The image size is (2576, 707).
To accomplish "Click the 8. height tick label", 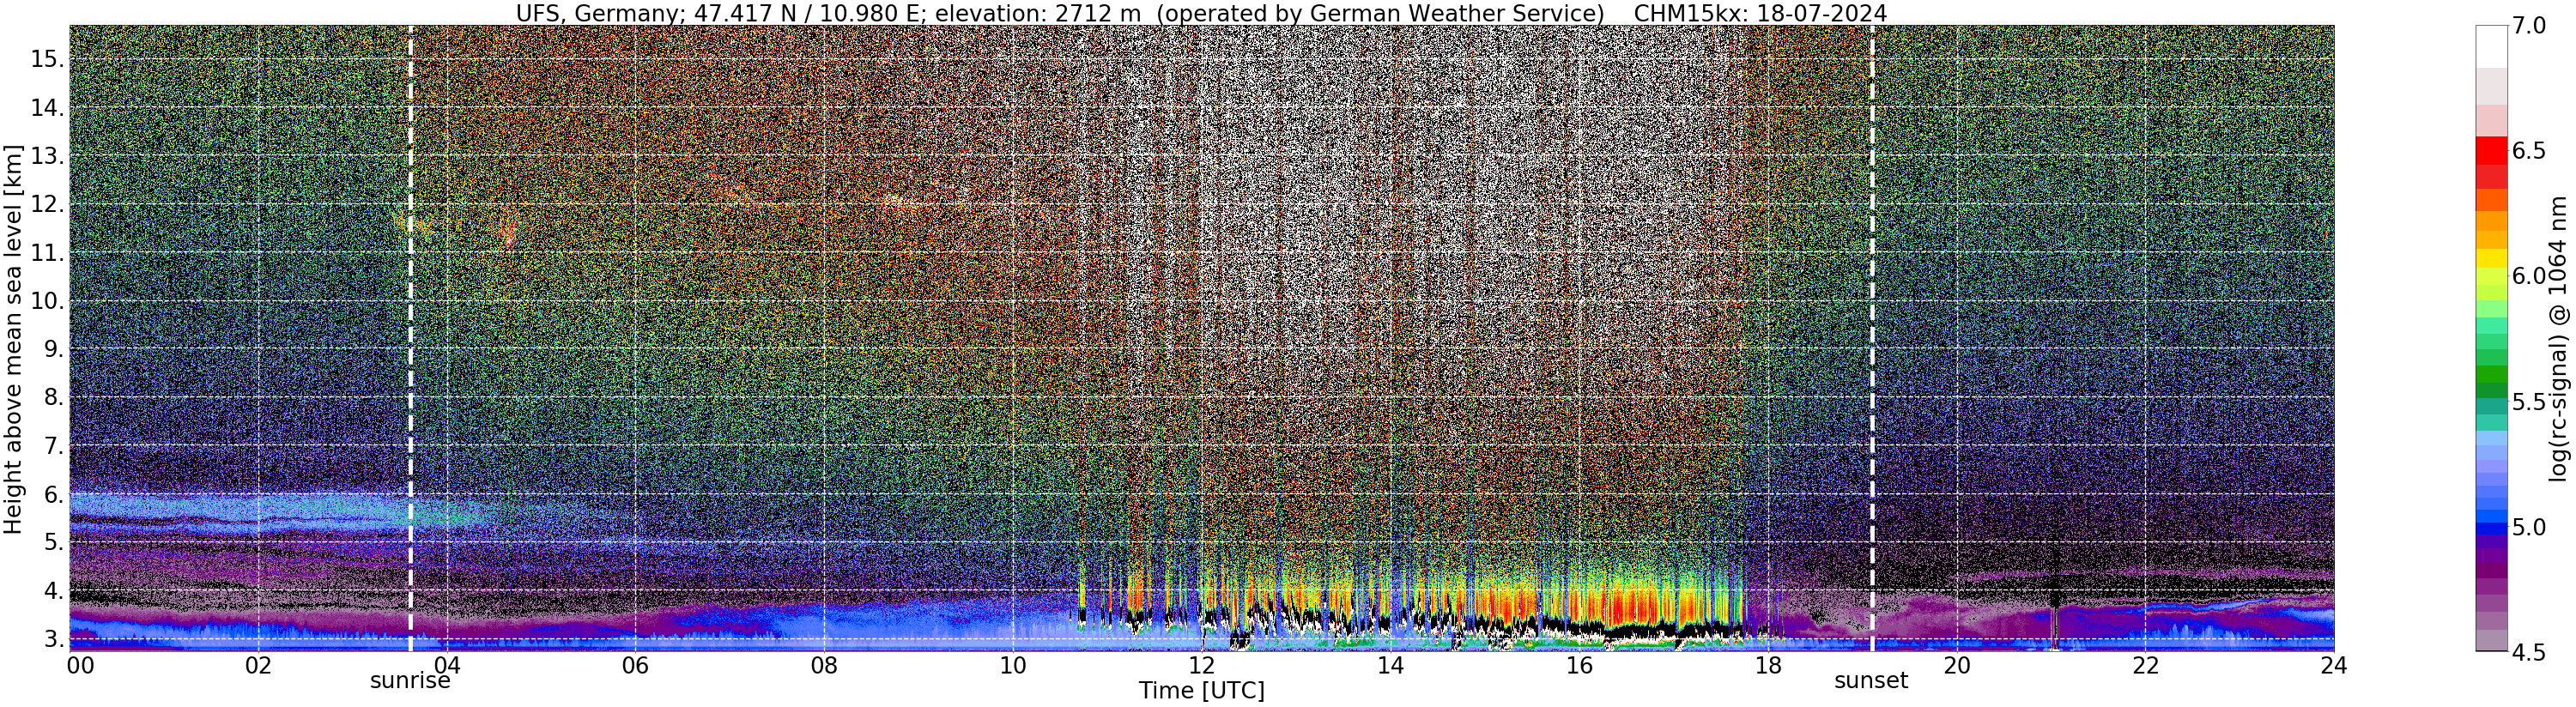I will tap(53, 397).
